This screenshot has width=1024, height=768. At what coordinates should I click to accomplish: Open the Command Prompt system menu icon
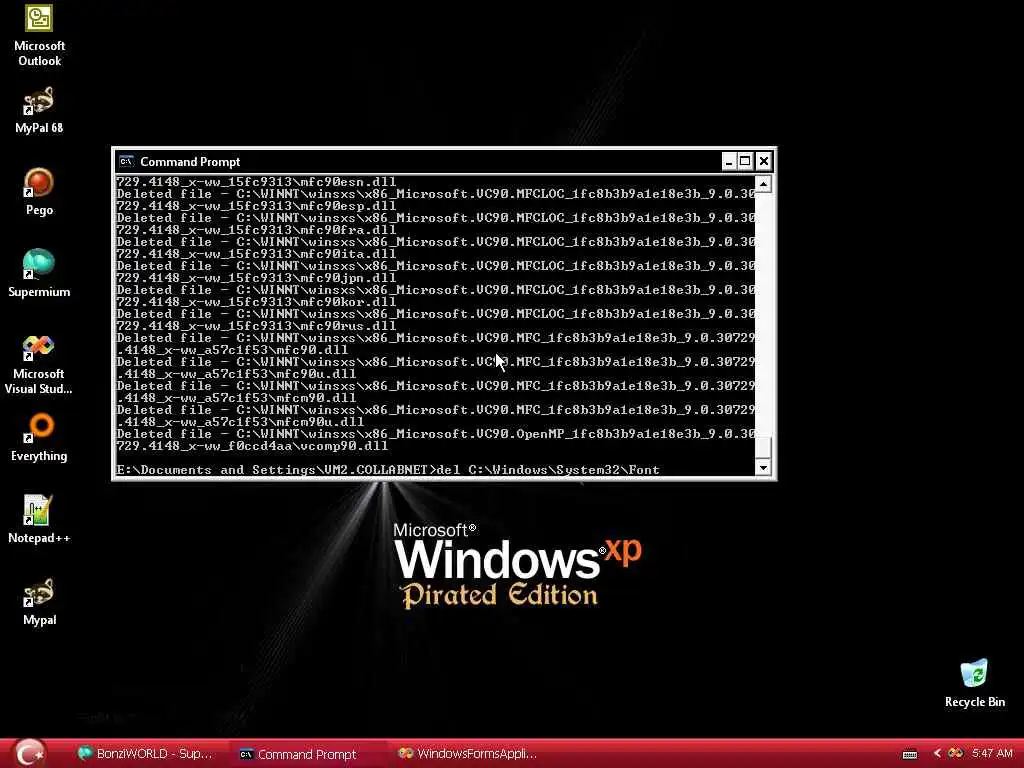127,161
